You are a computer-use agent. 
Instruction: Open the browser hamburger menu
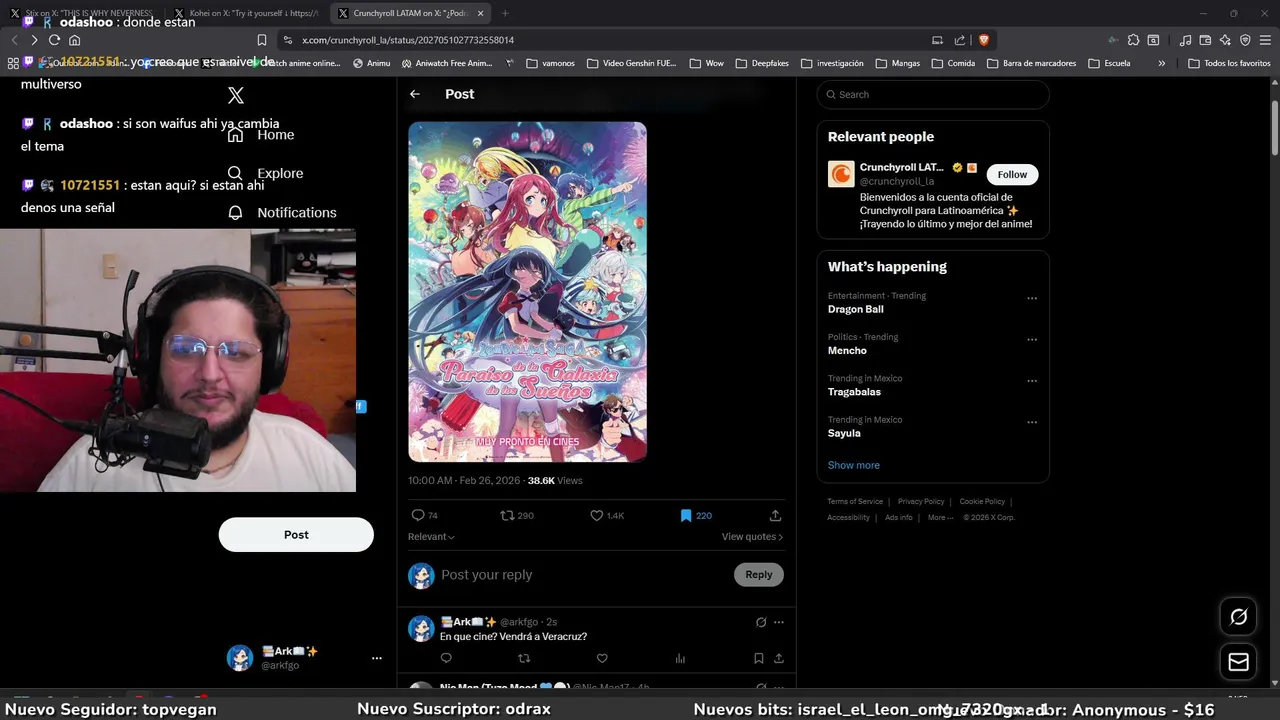pos(1265,40)
